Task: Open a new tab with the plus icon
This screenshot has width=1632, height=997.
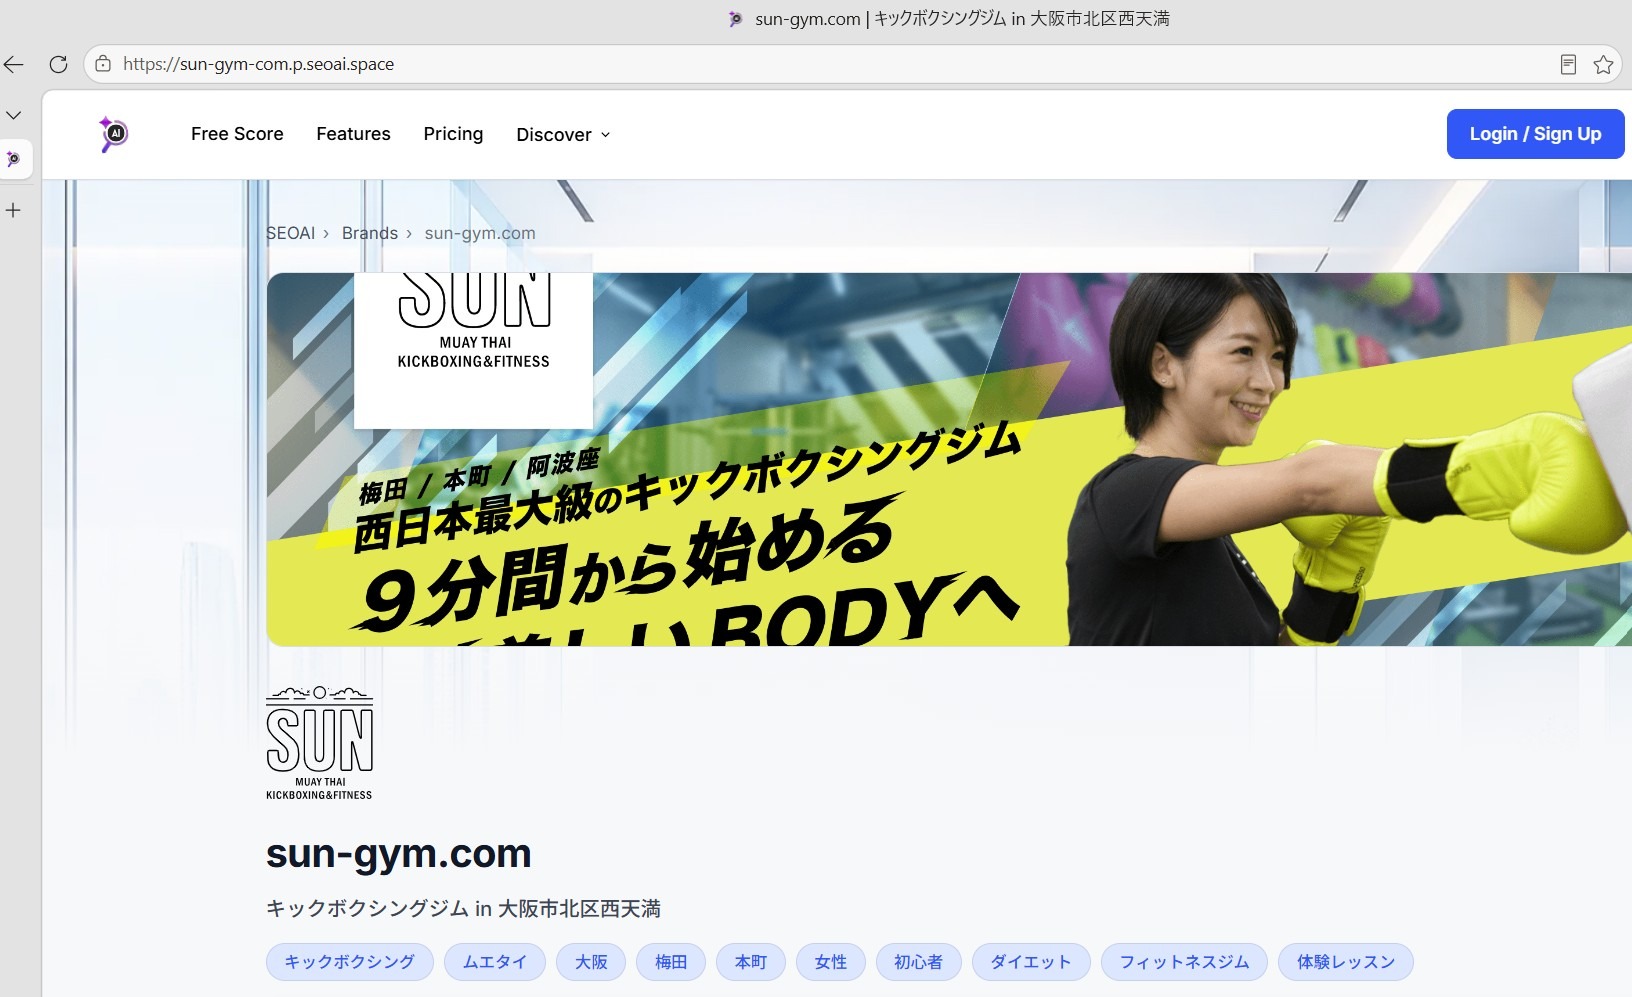Action: (x=14, y=210)
